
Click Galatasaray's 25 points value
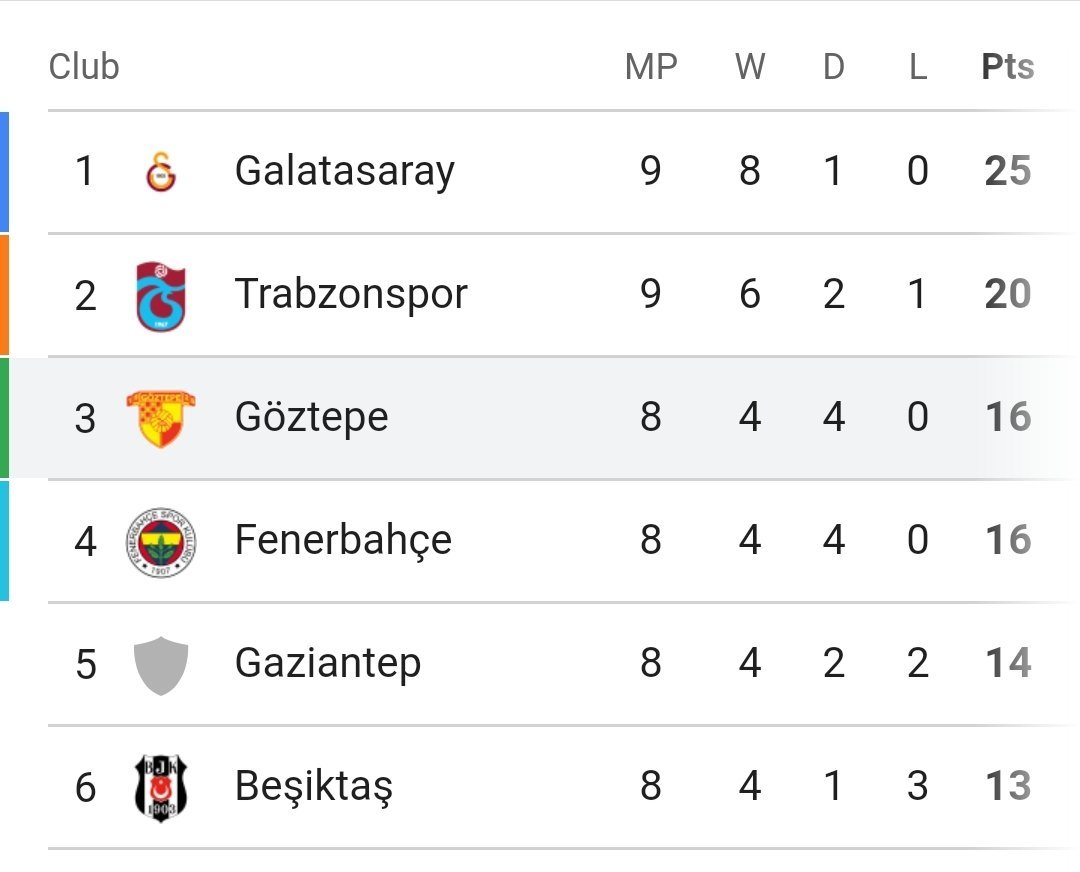pos(1007,172)
